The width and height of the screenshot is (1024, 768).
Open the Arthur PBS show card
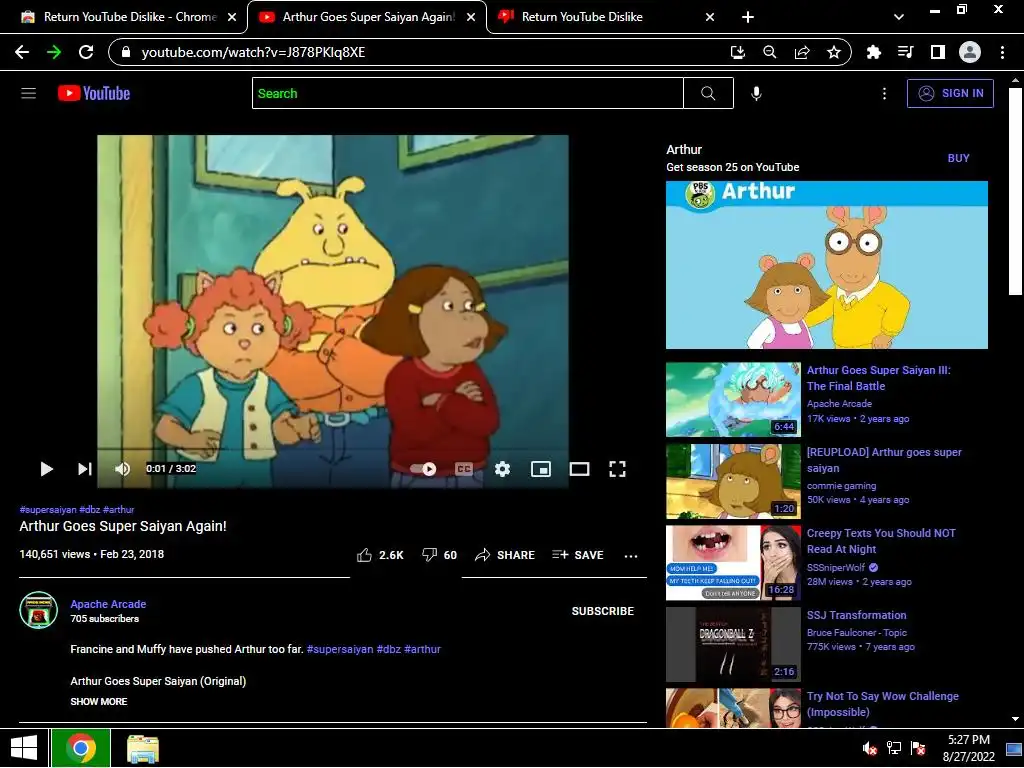click(x=827, y=265)
